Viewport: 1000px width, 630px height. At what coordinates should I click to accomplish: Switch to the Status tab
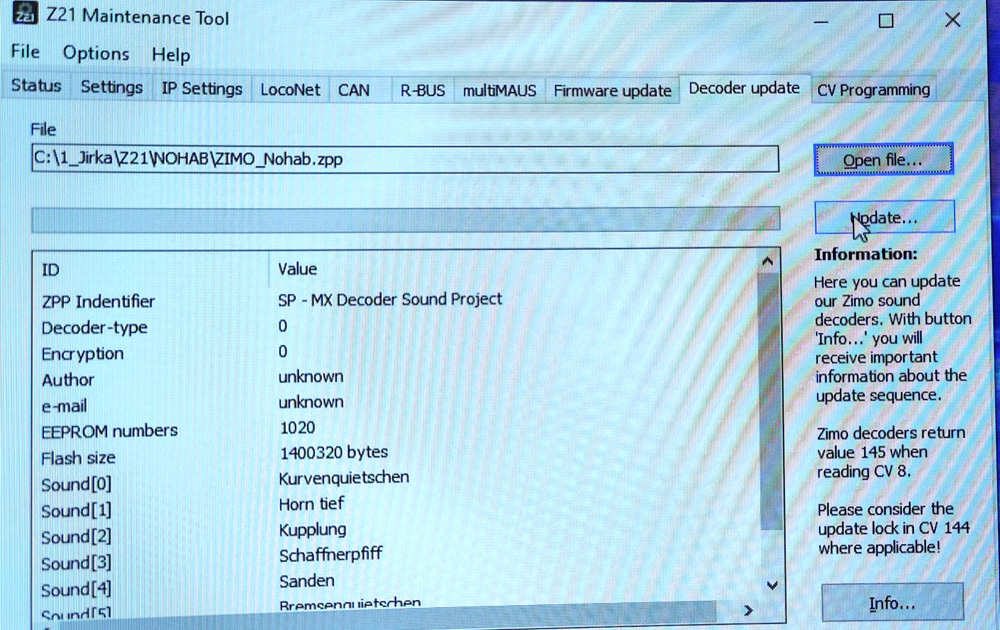[36, 87]
